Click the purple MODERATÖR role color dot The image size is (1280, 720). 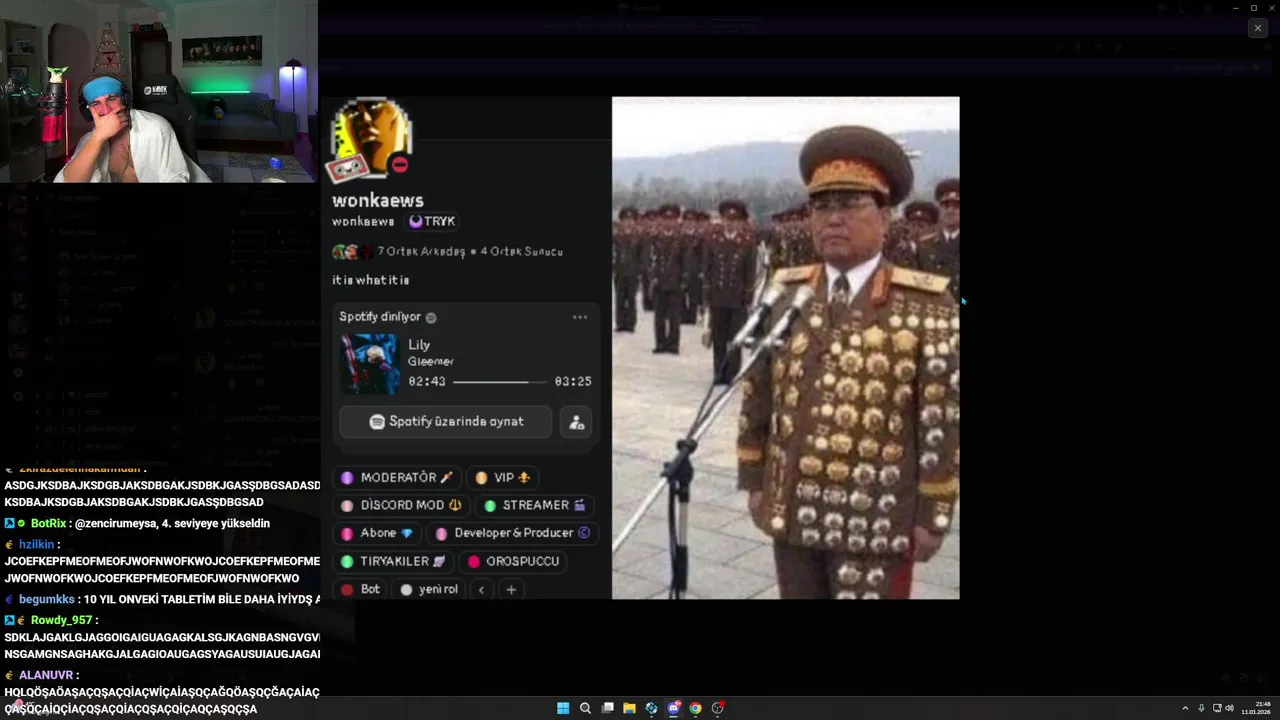(347, 478)
